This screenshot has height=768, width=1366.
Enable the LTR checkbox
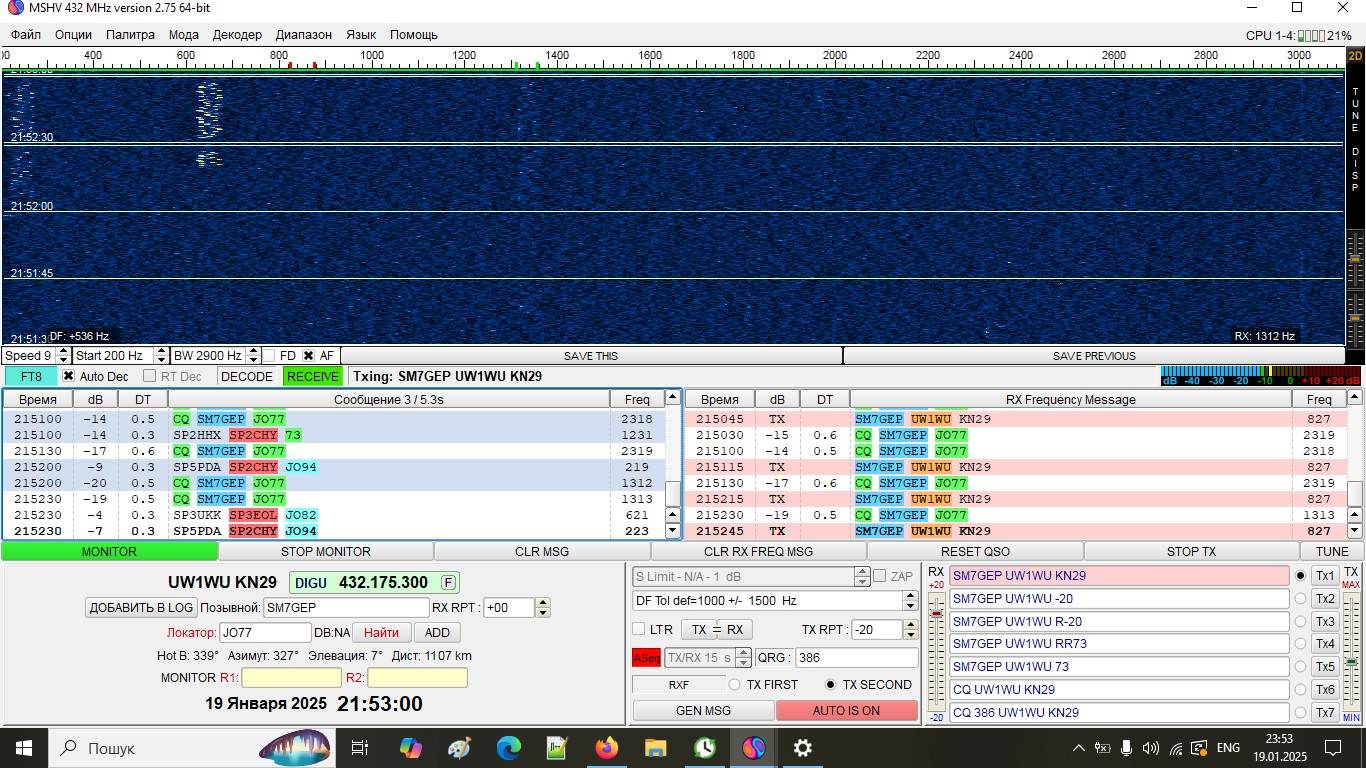(639, 629)
